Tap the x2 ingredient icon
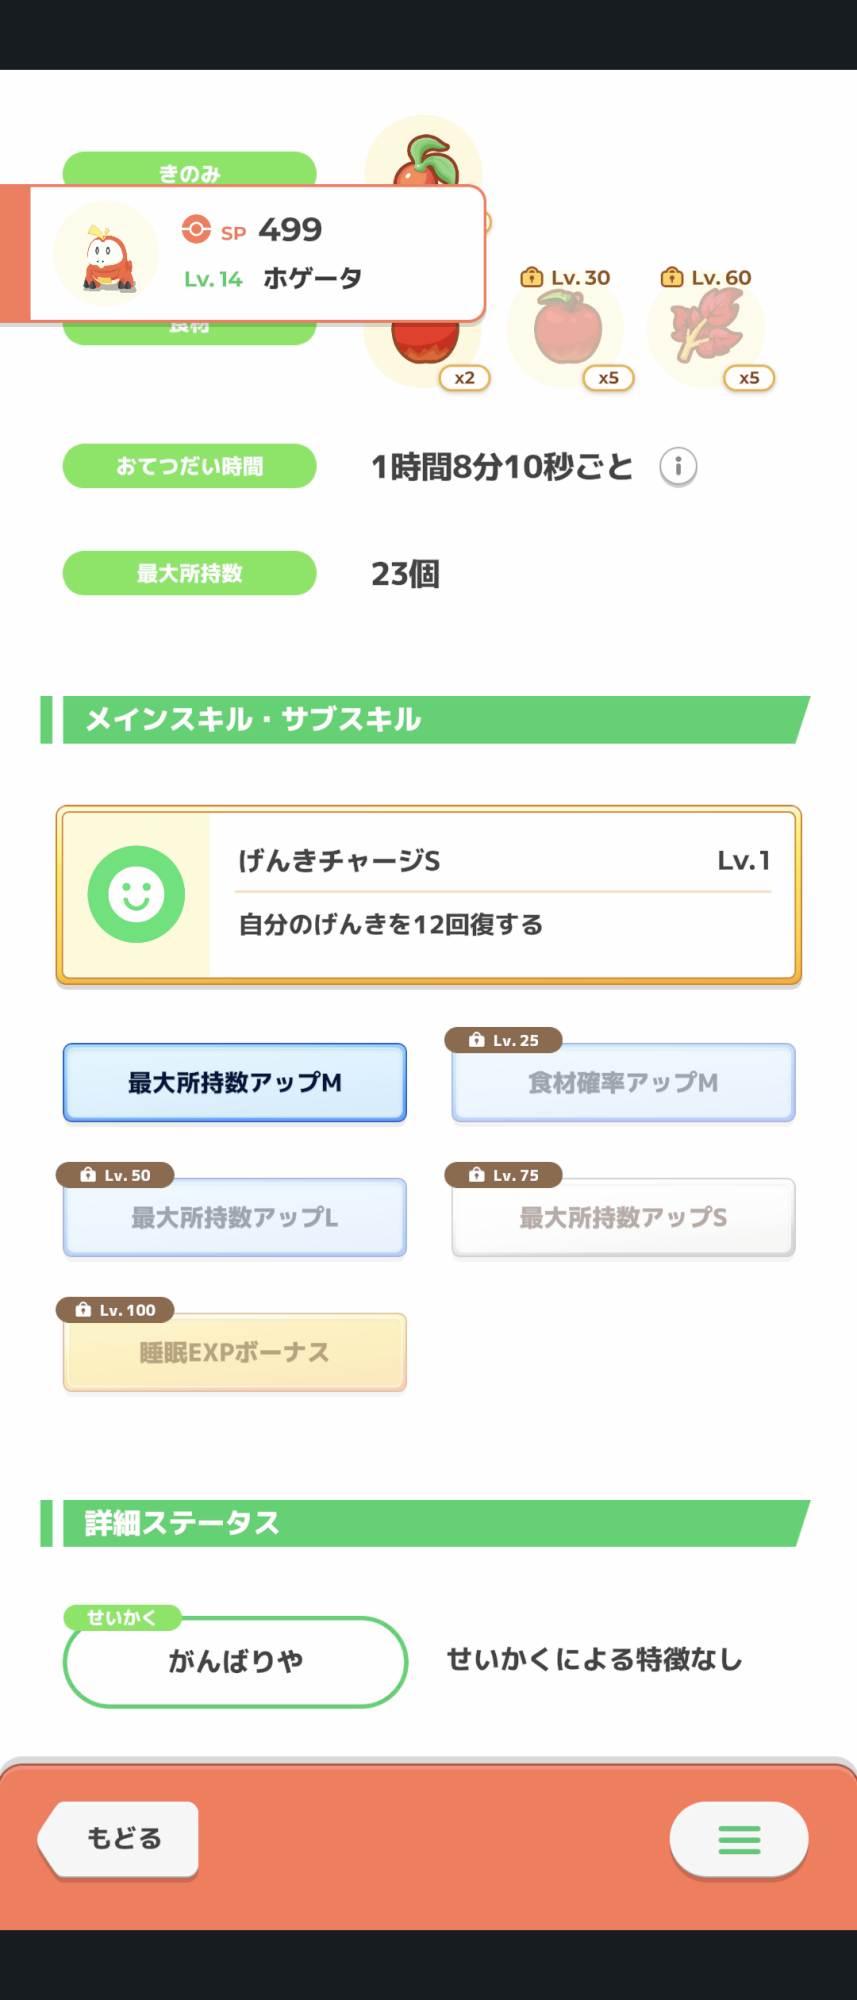Screen dimensions: 857x2000 pos(426,352)
